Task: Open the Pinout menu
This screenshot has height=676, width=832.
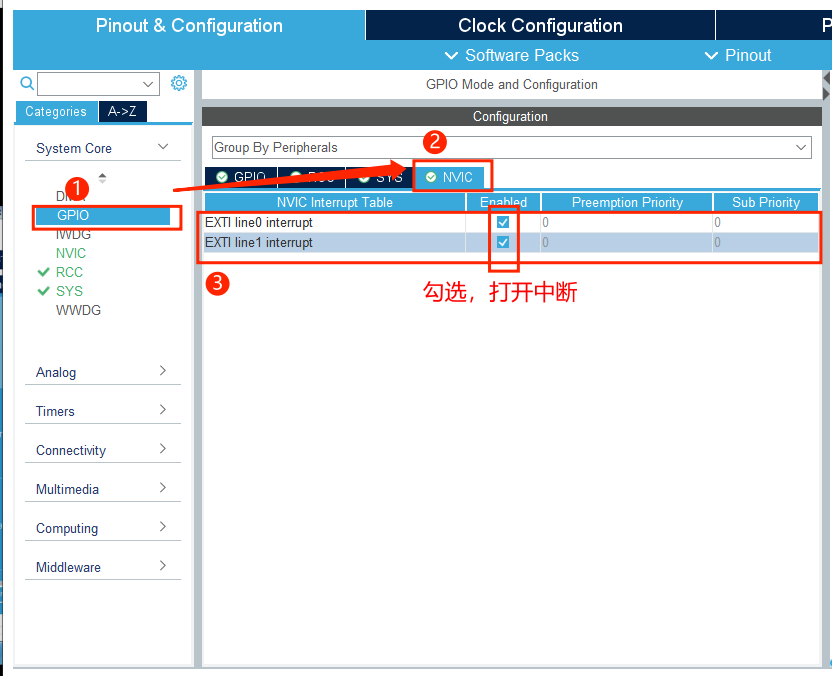Action: click(x=738, y=56)
